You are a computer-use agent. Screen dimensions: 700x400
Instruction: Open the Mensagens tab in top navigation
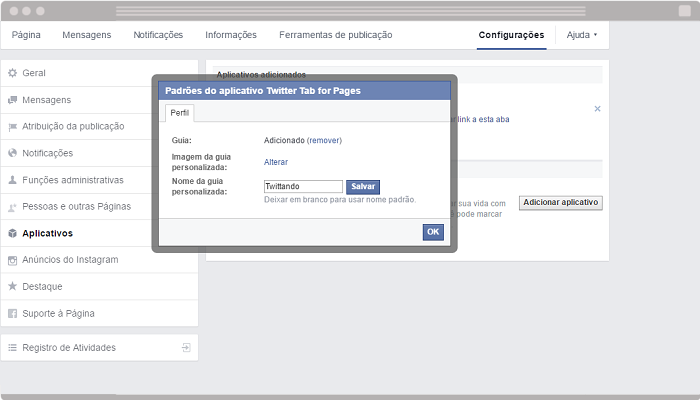87,35
